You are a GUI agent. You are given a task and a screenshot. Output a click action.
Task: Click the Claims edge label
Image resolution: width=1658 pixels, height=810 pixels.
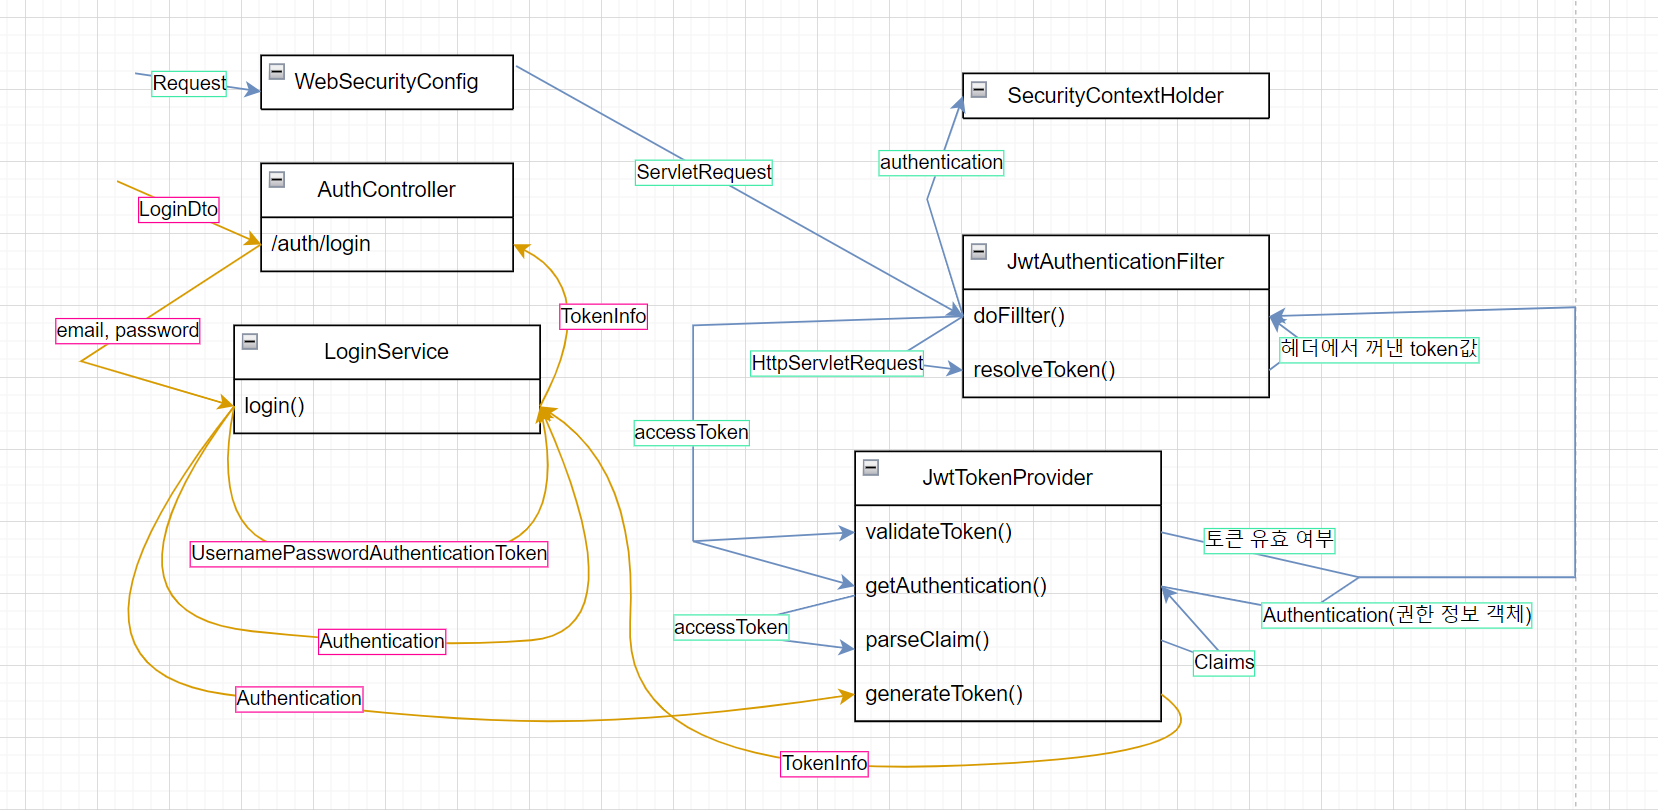1224,662
